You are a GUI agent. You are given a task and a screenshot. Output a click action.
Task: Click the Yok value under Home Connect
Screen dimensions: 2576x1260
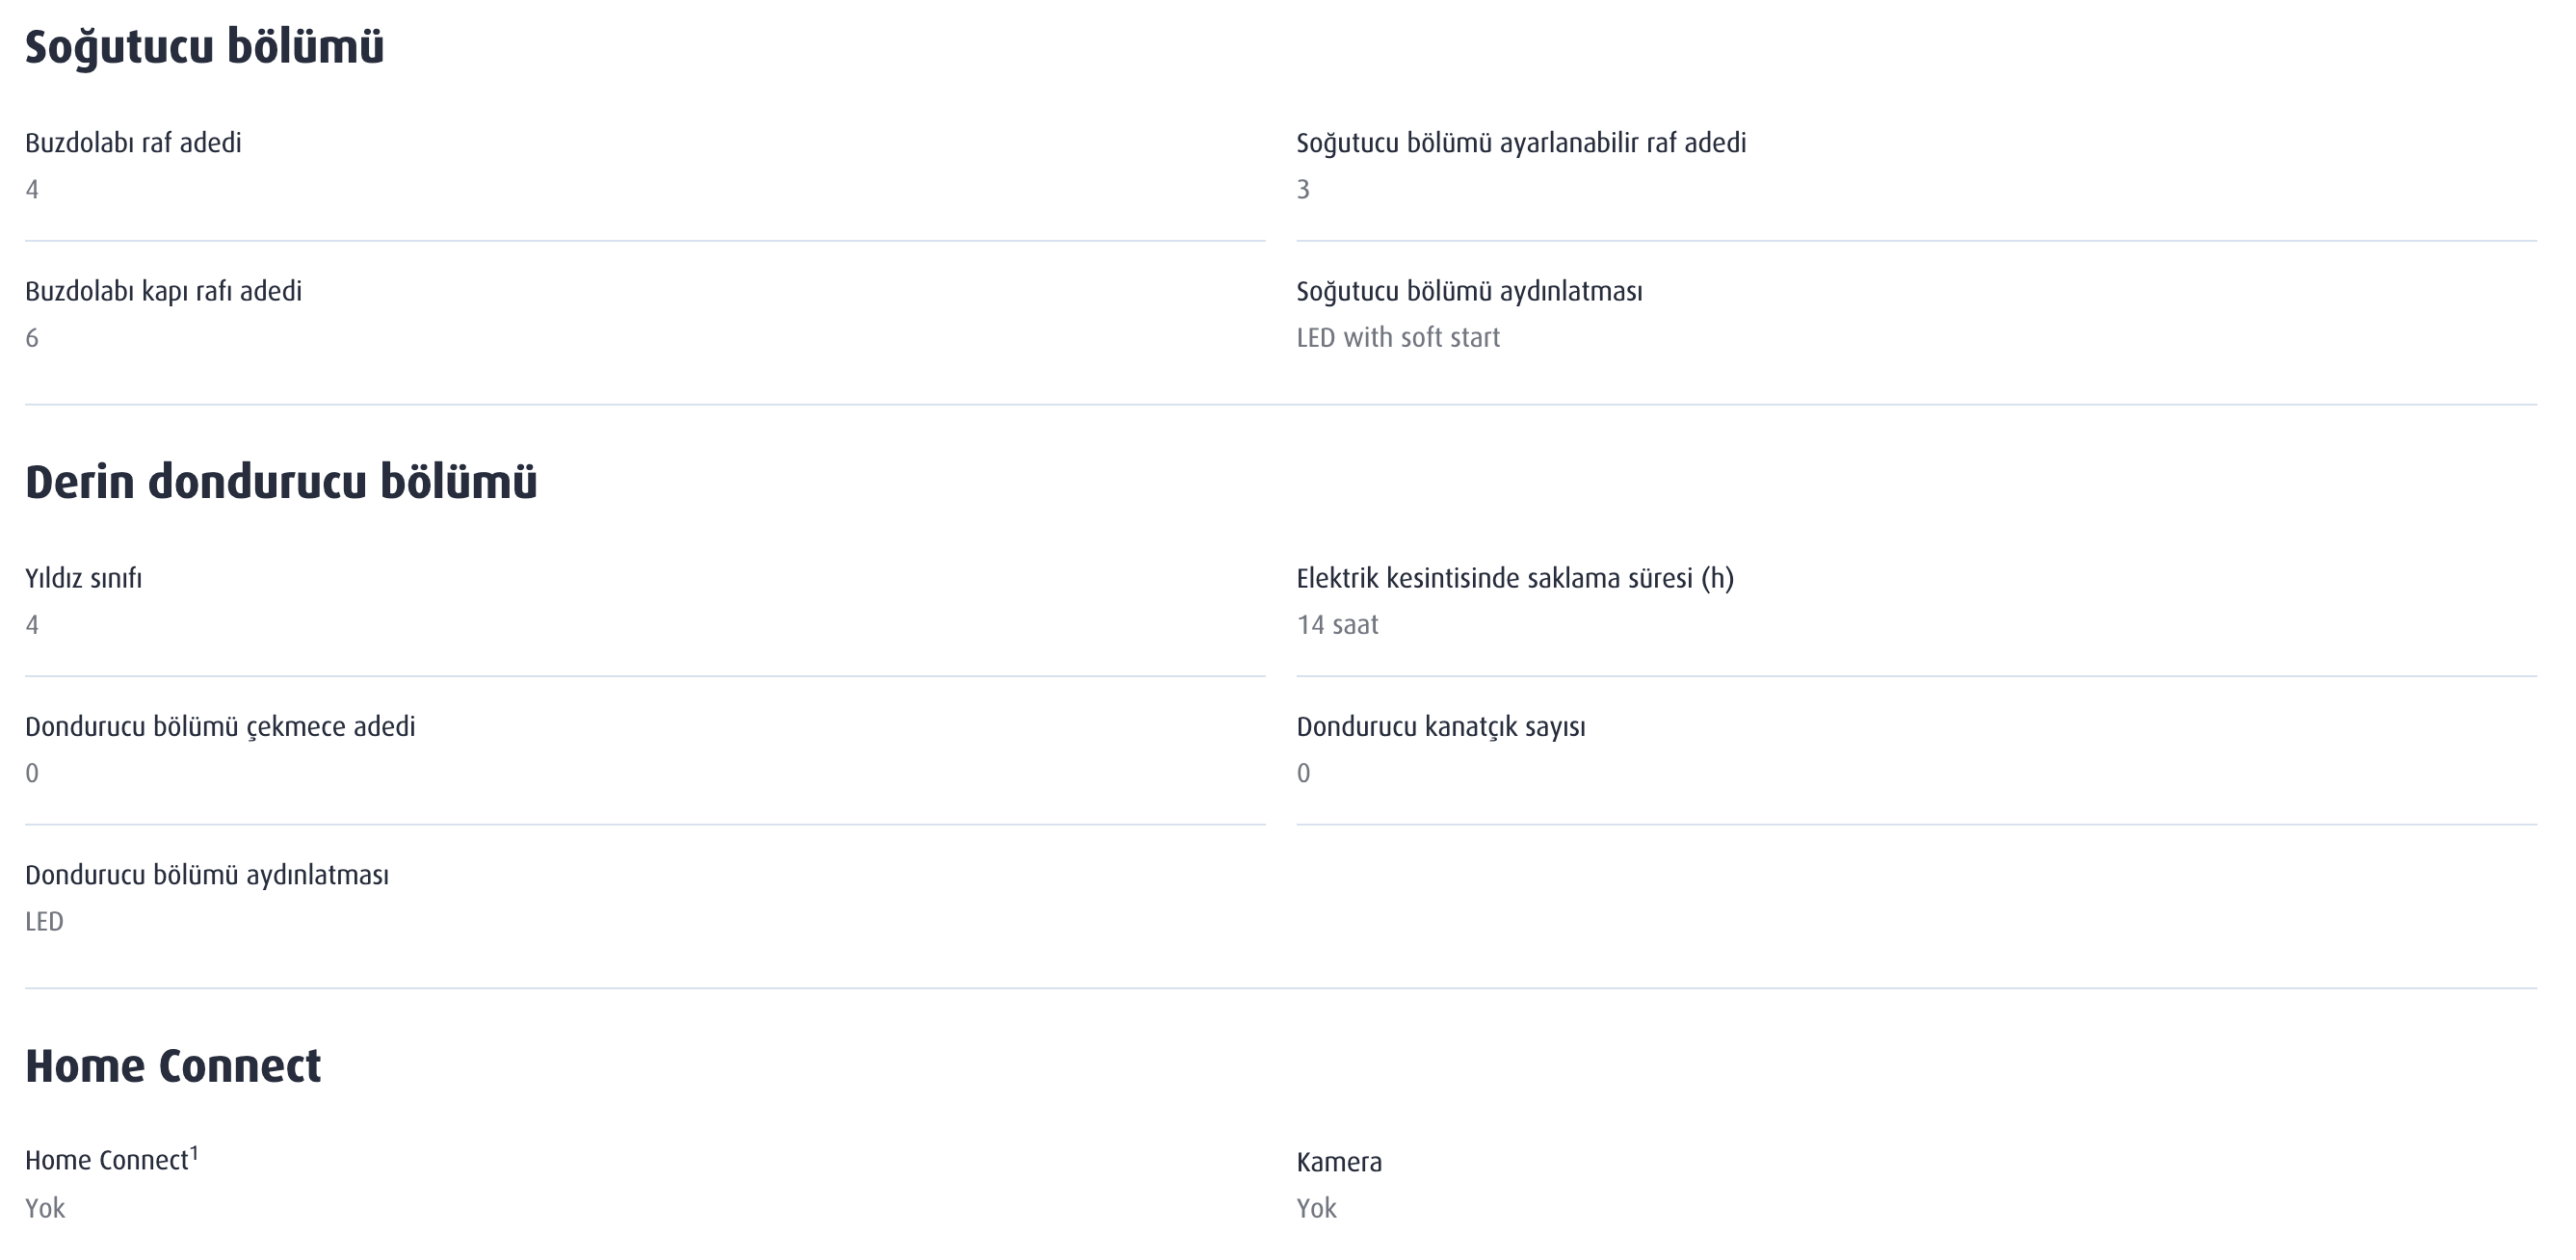pos(45,1208)
